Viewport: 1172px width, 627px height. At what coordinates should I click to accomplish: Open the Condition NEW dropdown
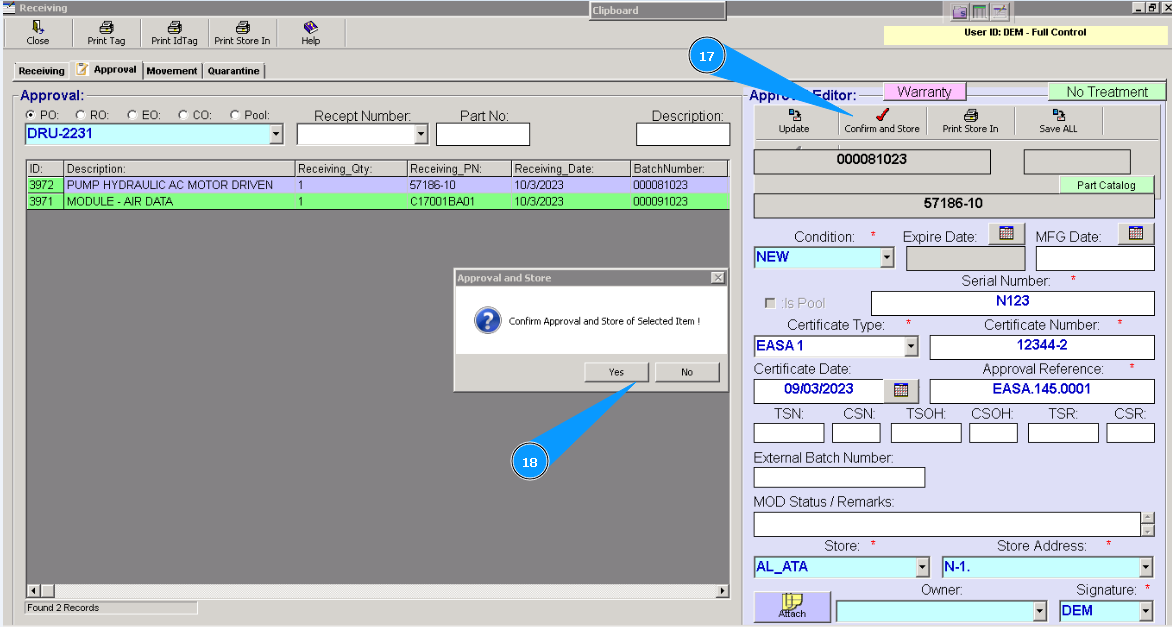click(x=886, y=258)
